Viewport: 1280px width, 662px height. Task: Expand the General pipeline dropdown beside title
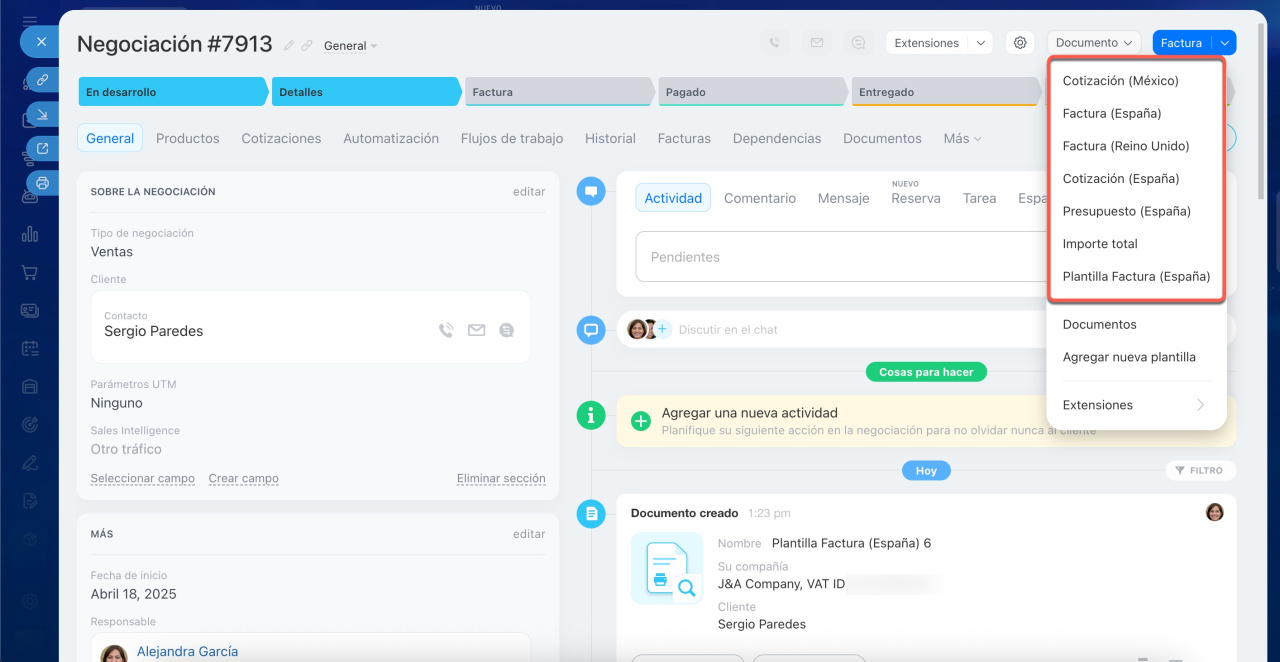click(351, 46)
